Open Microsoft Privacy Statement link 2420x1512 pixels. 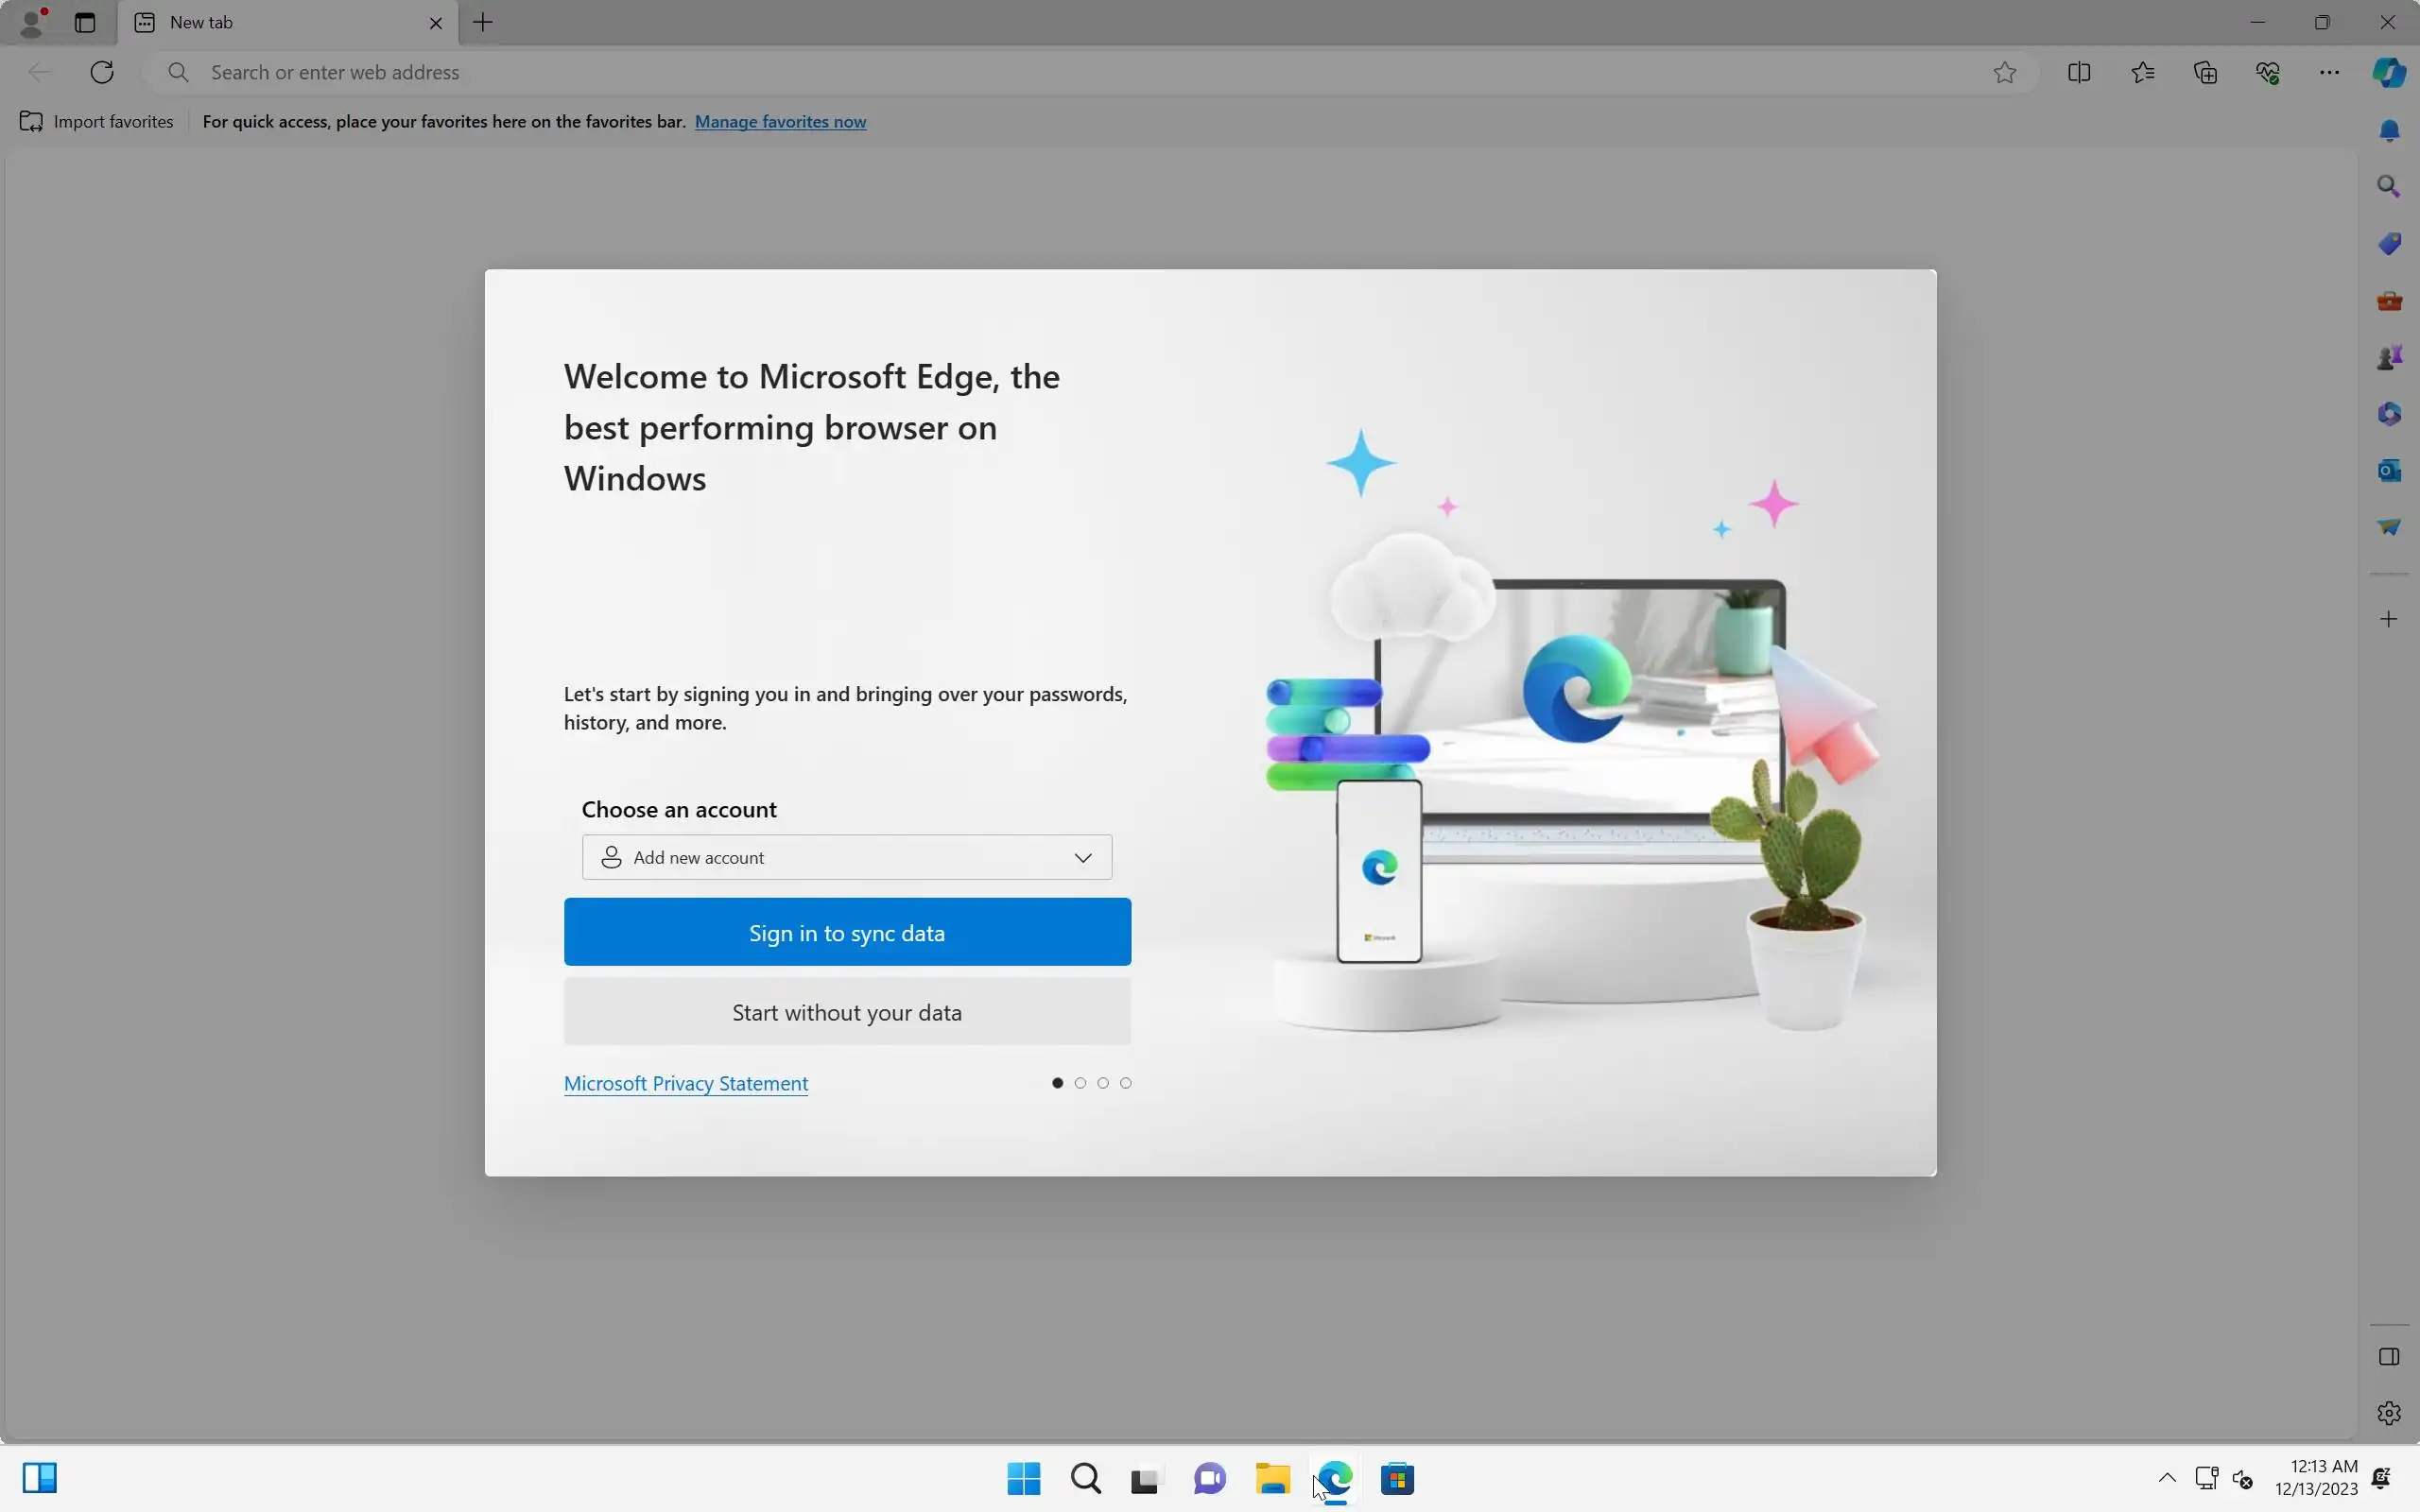tap(685, 1083)
